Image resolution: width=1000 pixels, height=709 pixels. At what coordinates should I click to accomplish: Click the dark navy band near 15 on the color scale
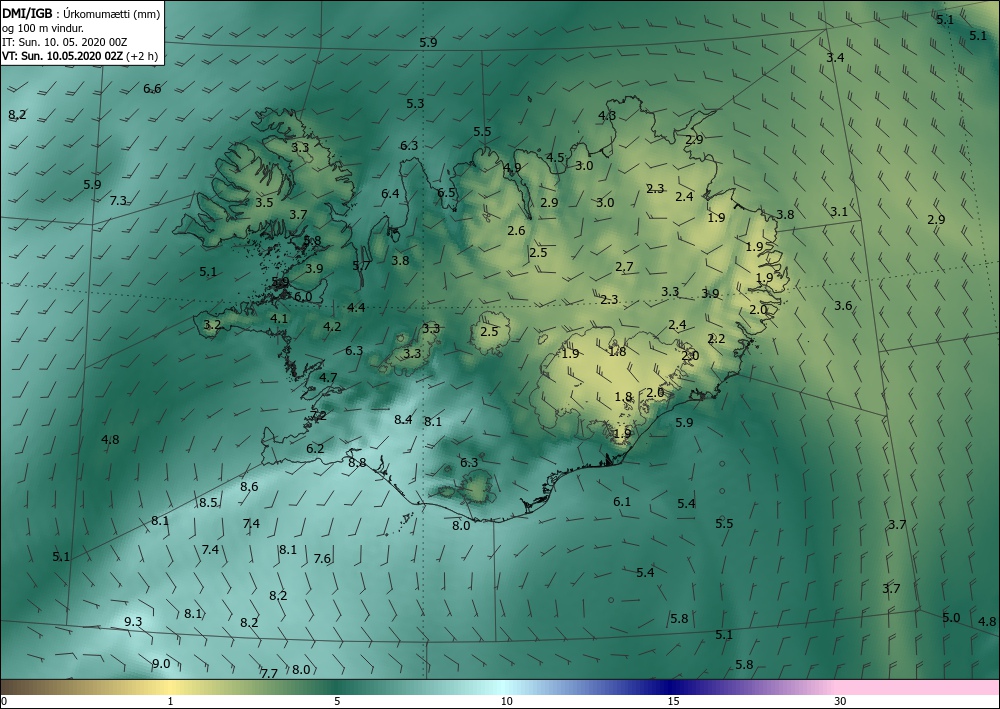(x=670, y=687)
